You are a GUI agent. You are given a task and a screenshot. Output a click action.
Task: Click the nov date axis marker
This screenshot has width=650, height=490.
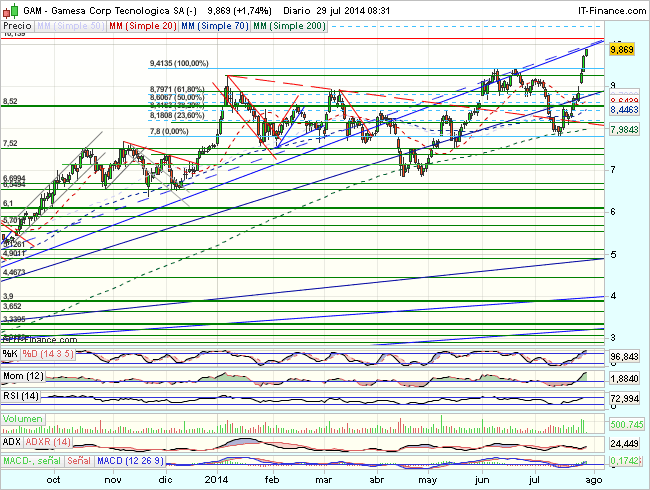click(113, 480)
